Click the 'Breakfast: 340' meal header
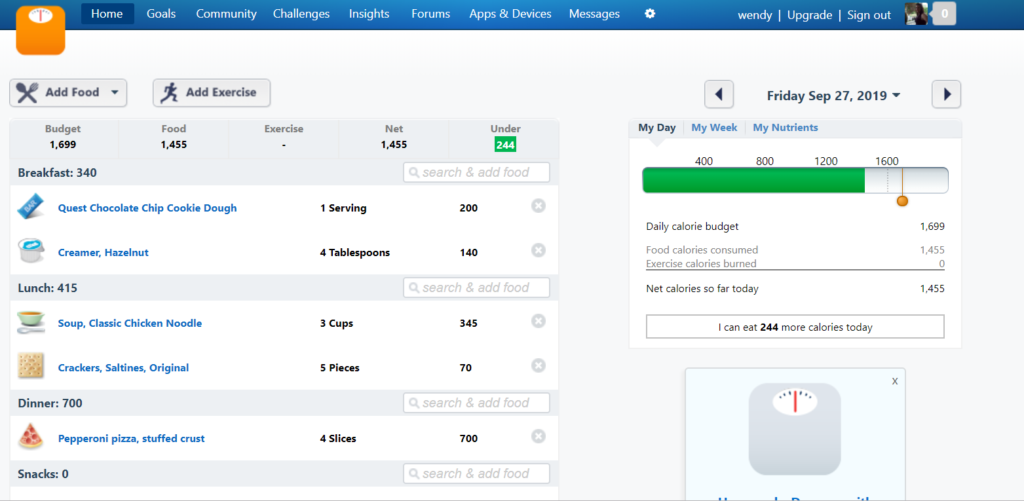The image size is (1024, 501). tap(57, 173)
